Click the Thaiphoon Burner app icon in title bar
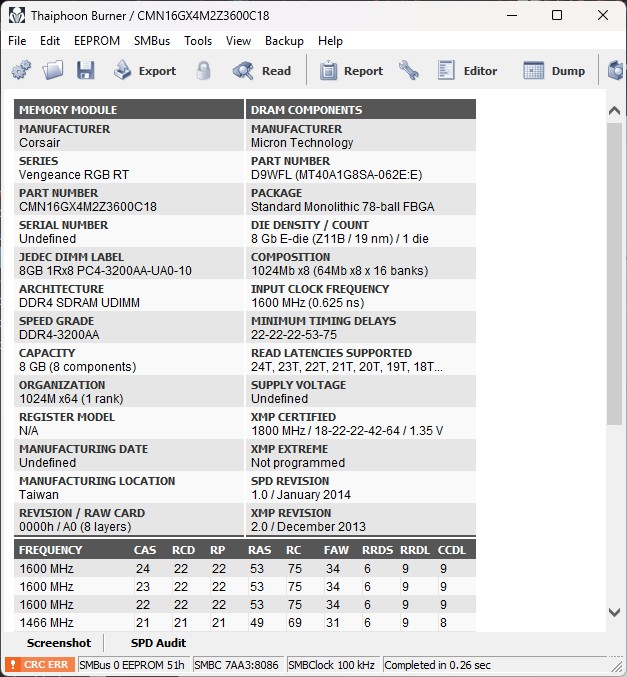Screen dimensions: 627x677 tap(17, 16)
